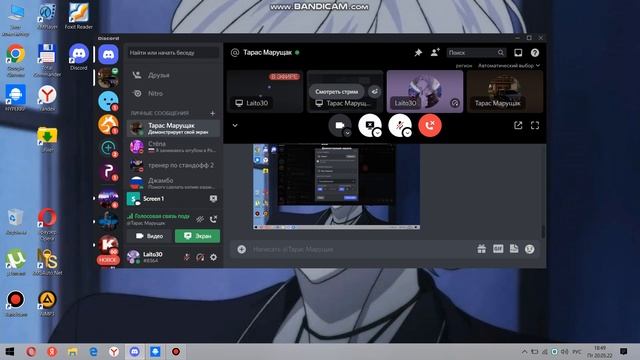The width and height of the screenshot is (640, 360).
Task: Open the sticker picker
Action: [x=514, y=249]
